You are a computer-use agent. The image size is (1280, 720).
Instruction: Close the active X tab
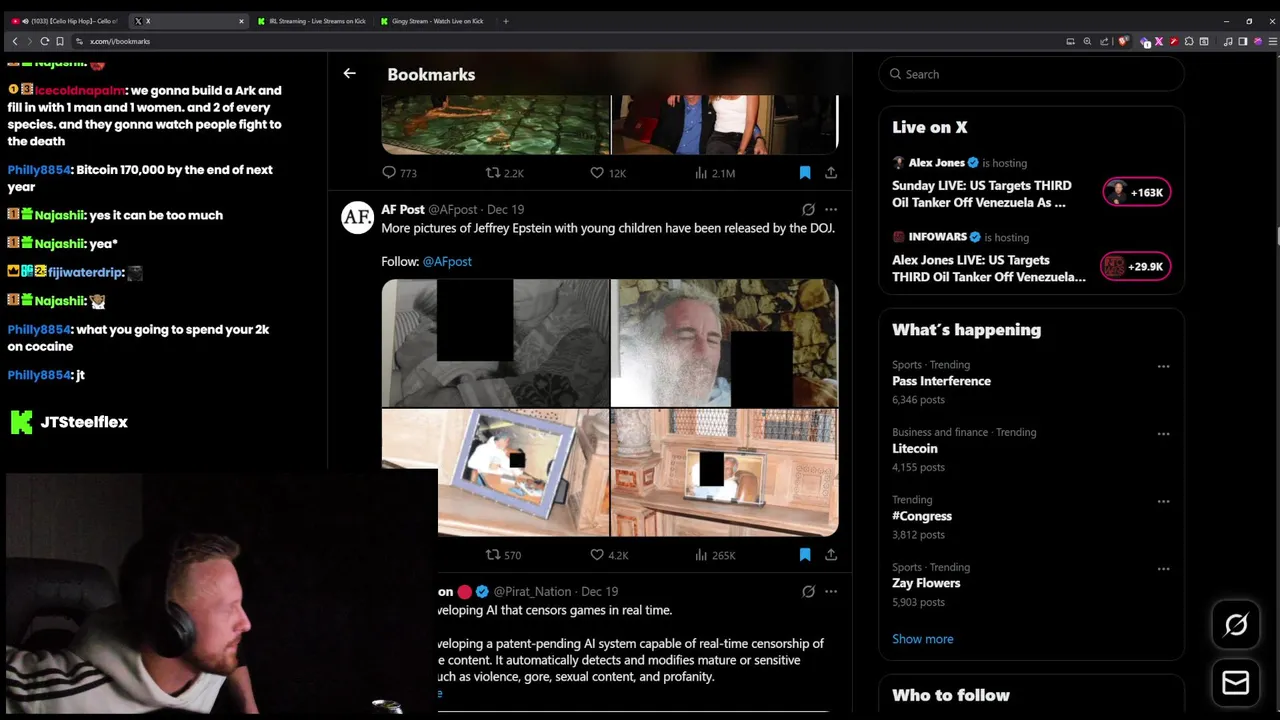coord(241,21)
